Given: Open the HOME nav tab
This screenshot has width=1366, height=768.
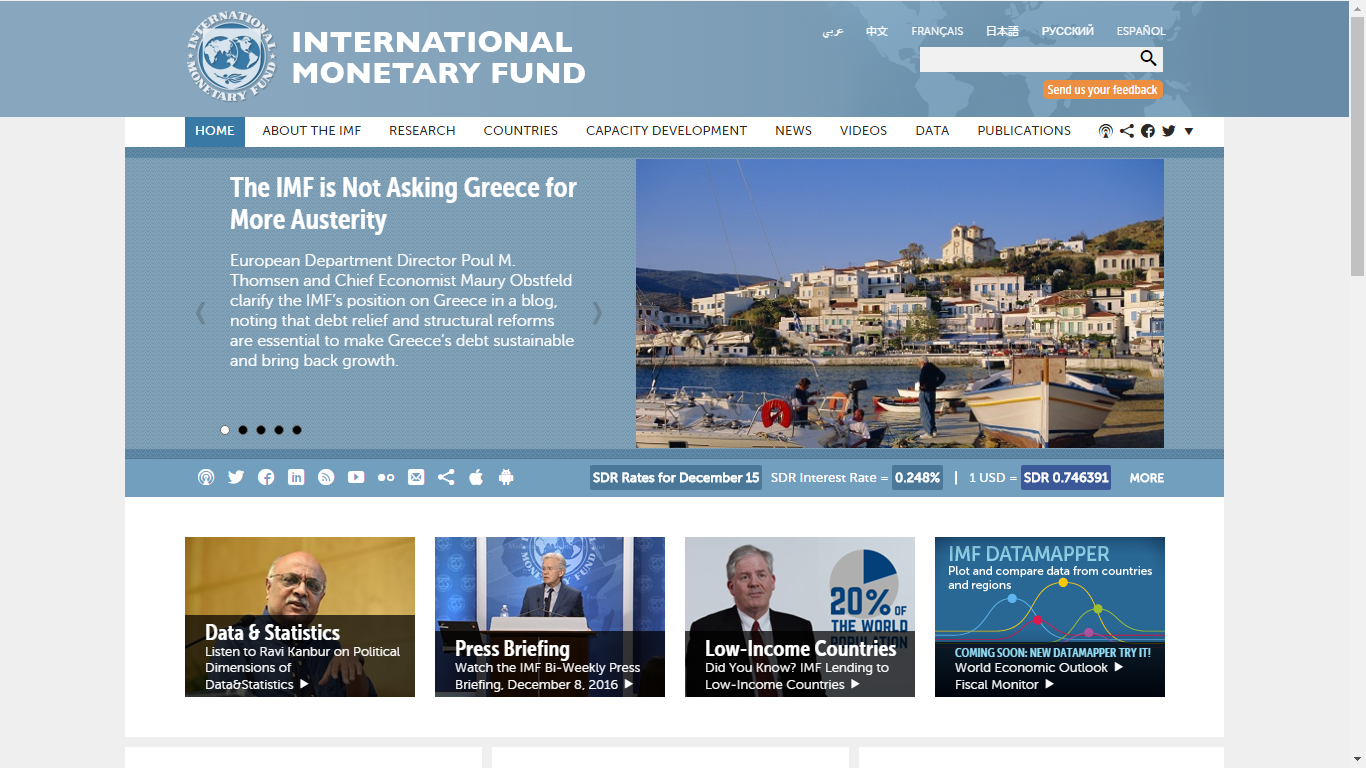Looking at the screenshot, I should tap(215, 131).
